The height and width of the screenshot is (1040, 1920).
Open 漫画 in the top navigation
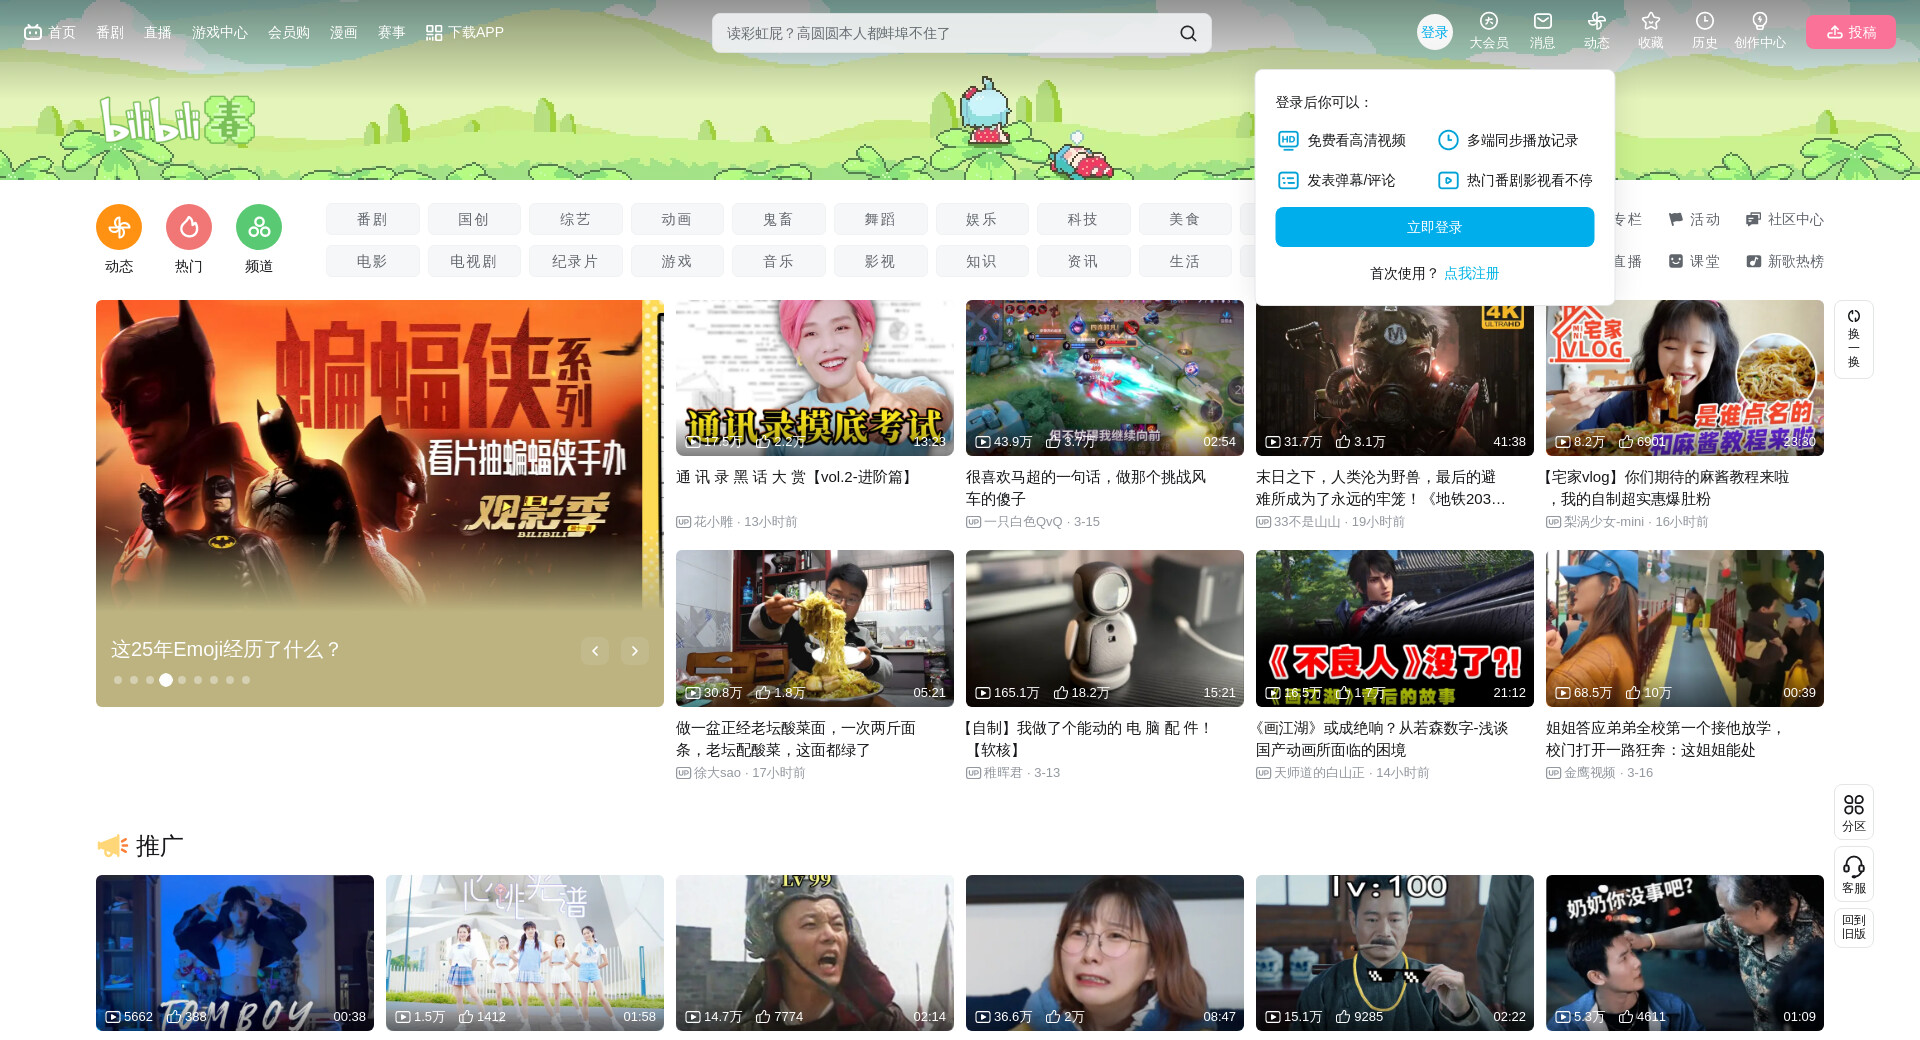click(344, 32)
